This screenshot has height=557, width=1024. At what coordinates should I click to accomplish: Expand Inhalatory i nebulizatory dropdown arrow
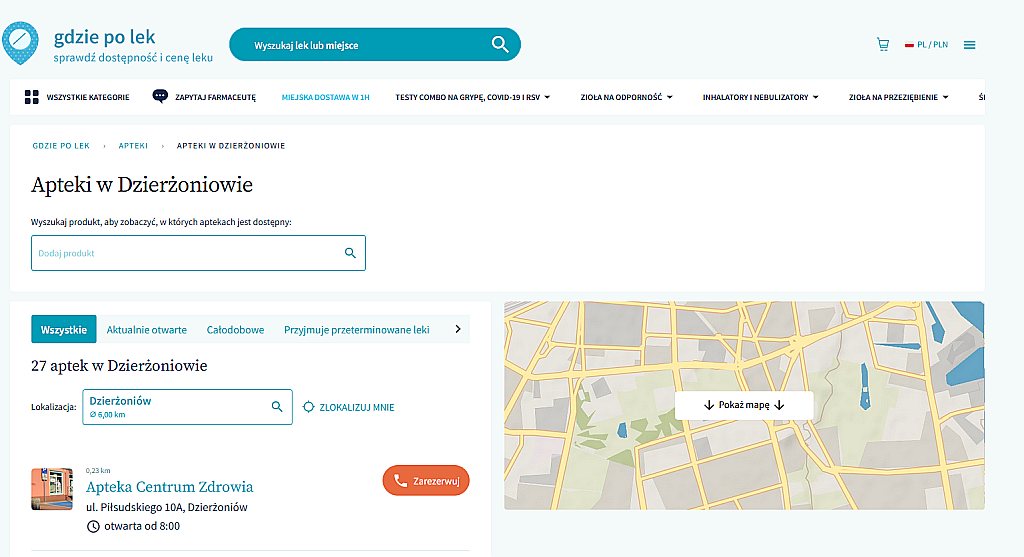[816, 97]
